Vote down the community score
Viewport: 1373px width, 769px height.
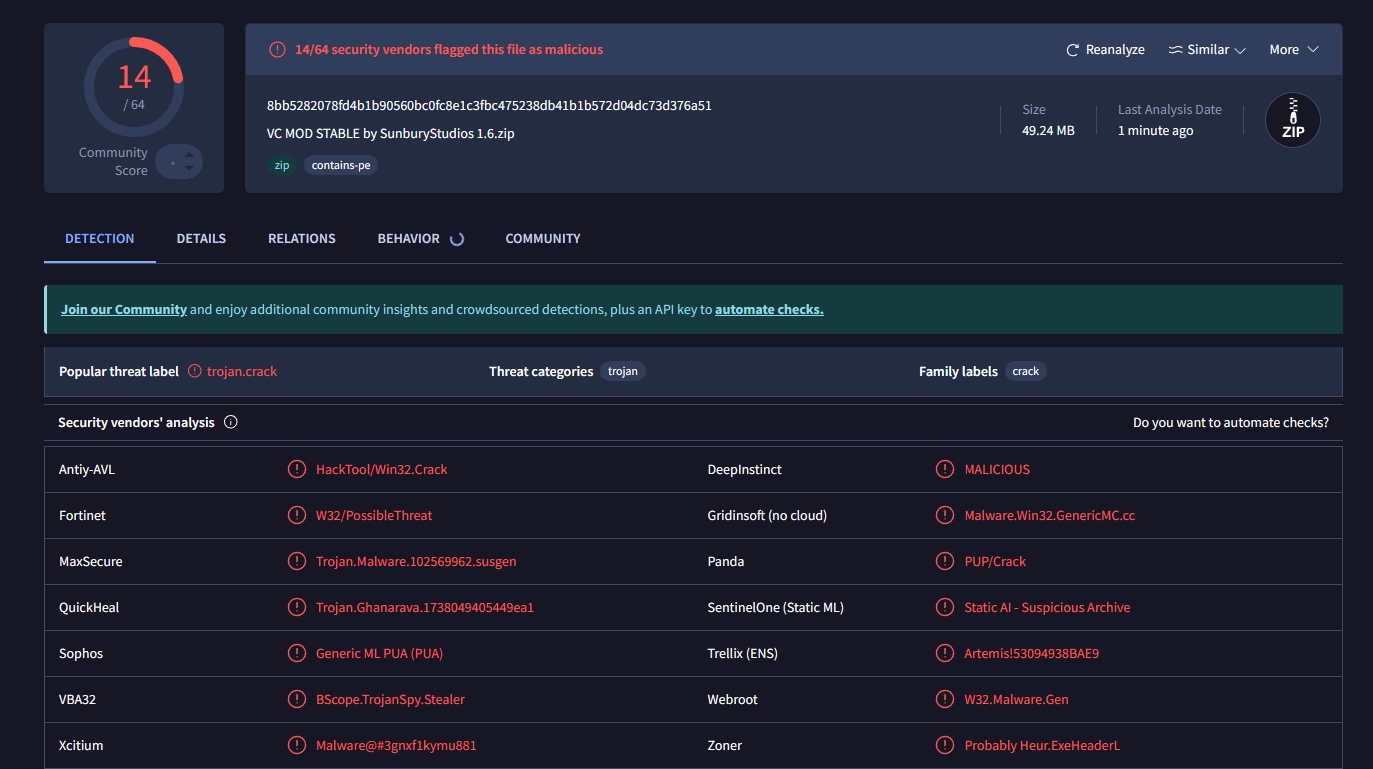tap(189, 169)
